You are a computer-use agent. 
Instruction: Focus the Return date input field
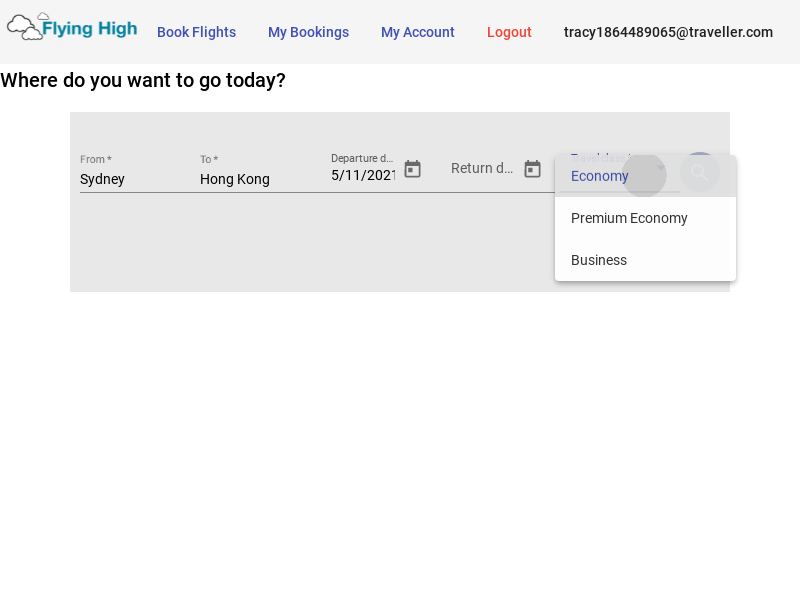[482, 168]
